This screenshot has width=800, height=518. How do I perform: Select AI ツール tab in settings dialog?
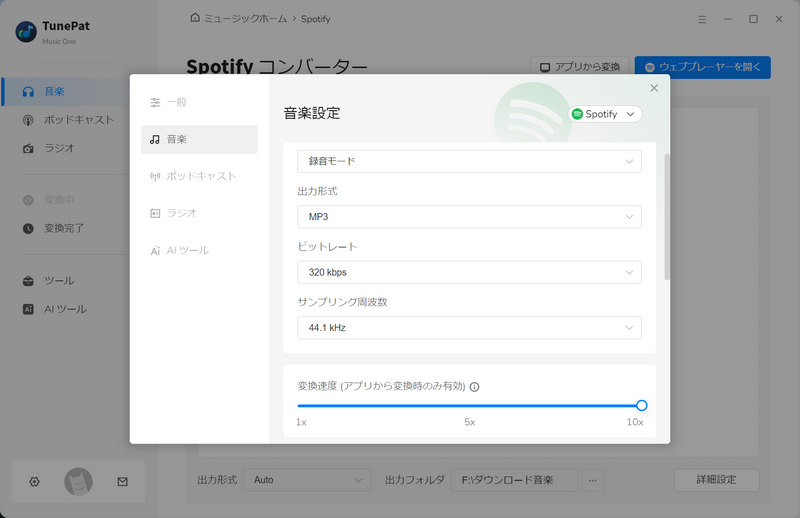click(x=199, y=251)
